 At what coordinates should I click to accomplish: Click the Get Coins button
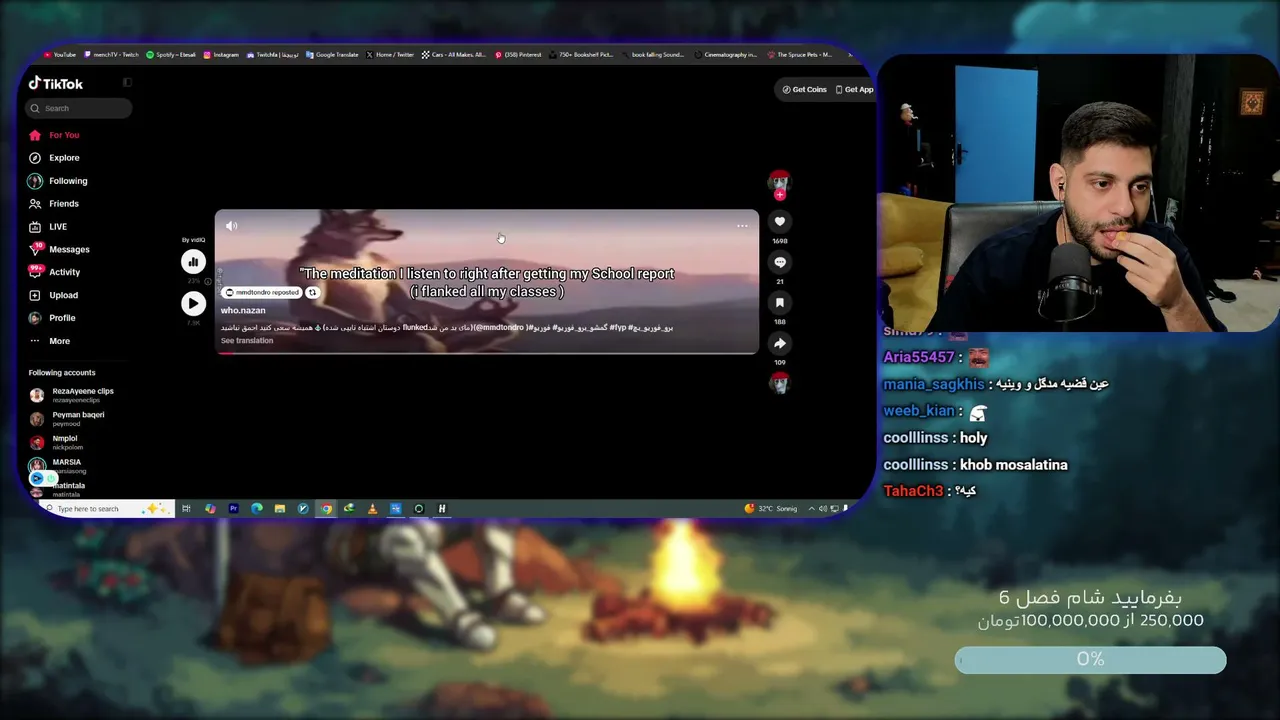point(805,89)
